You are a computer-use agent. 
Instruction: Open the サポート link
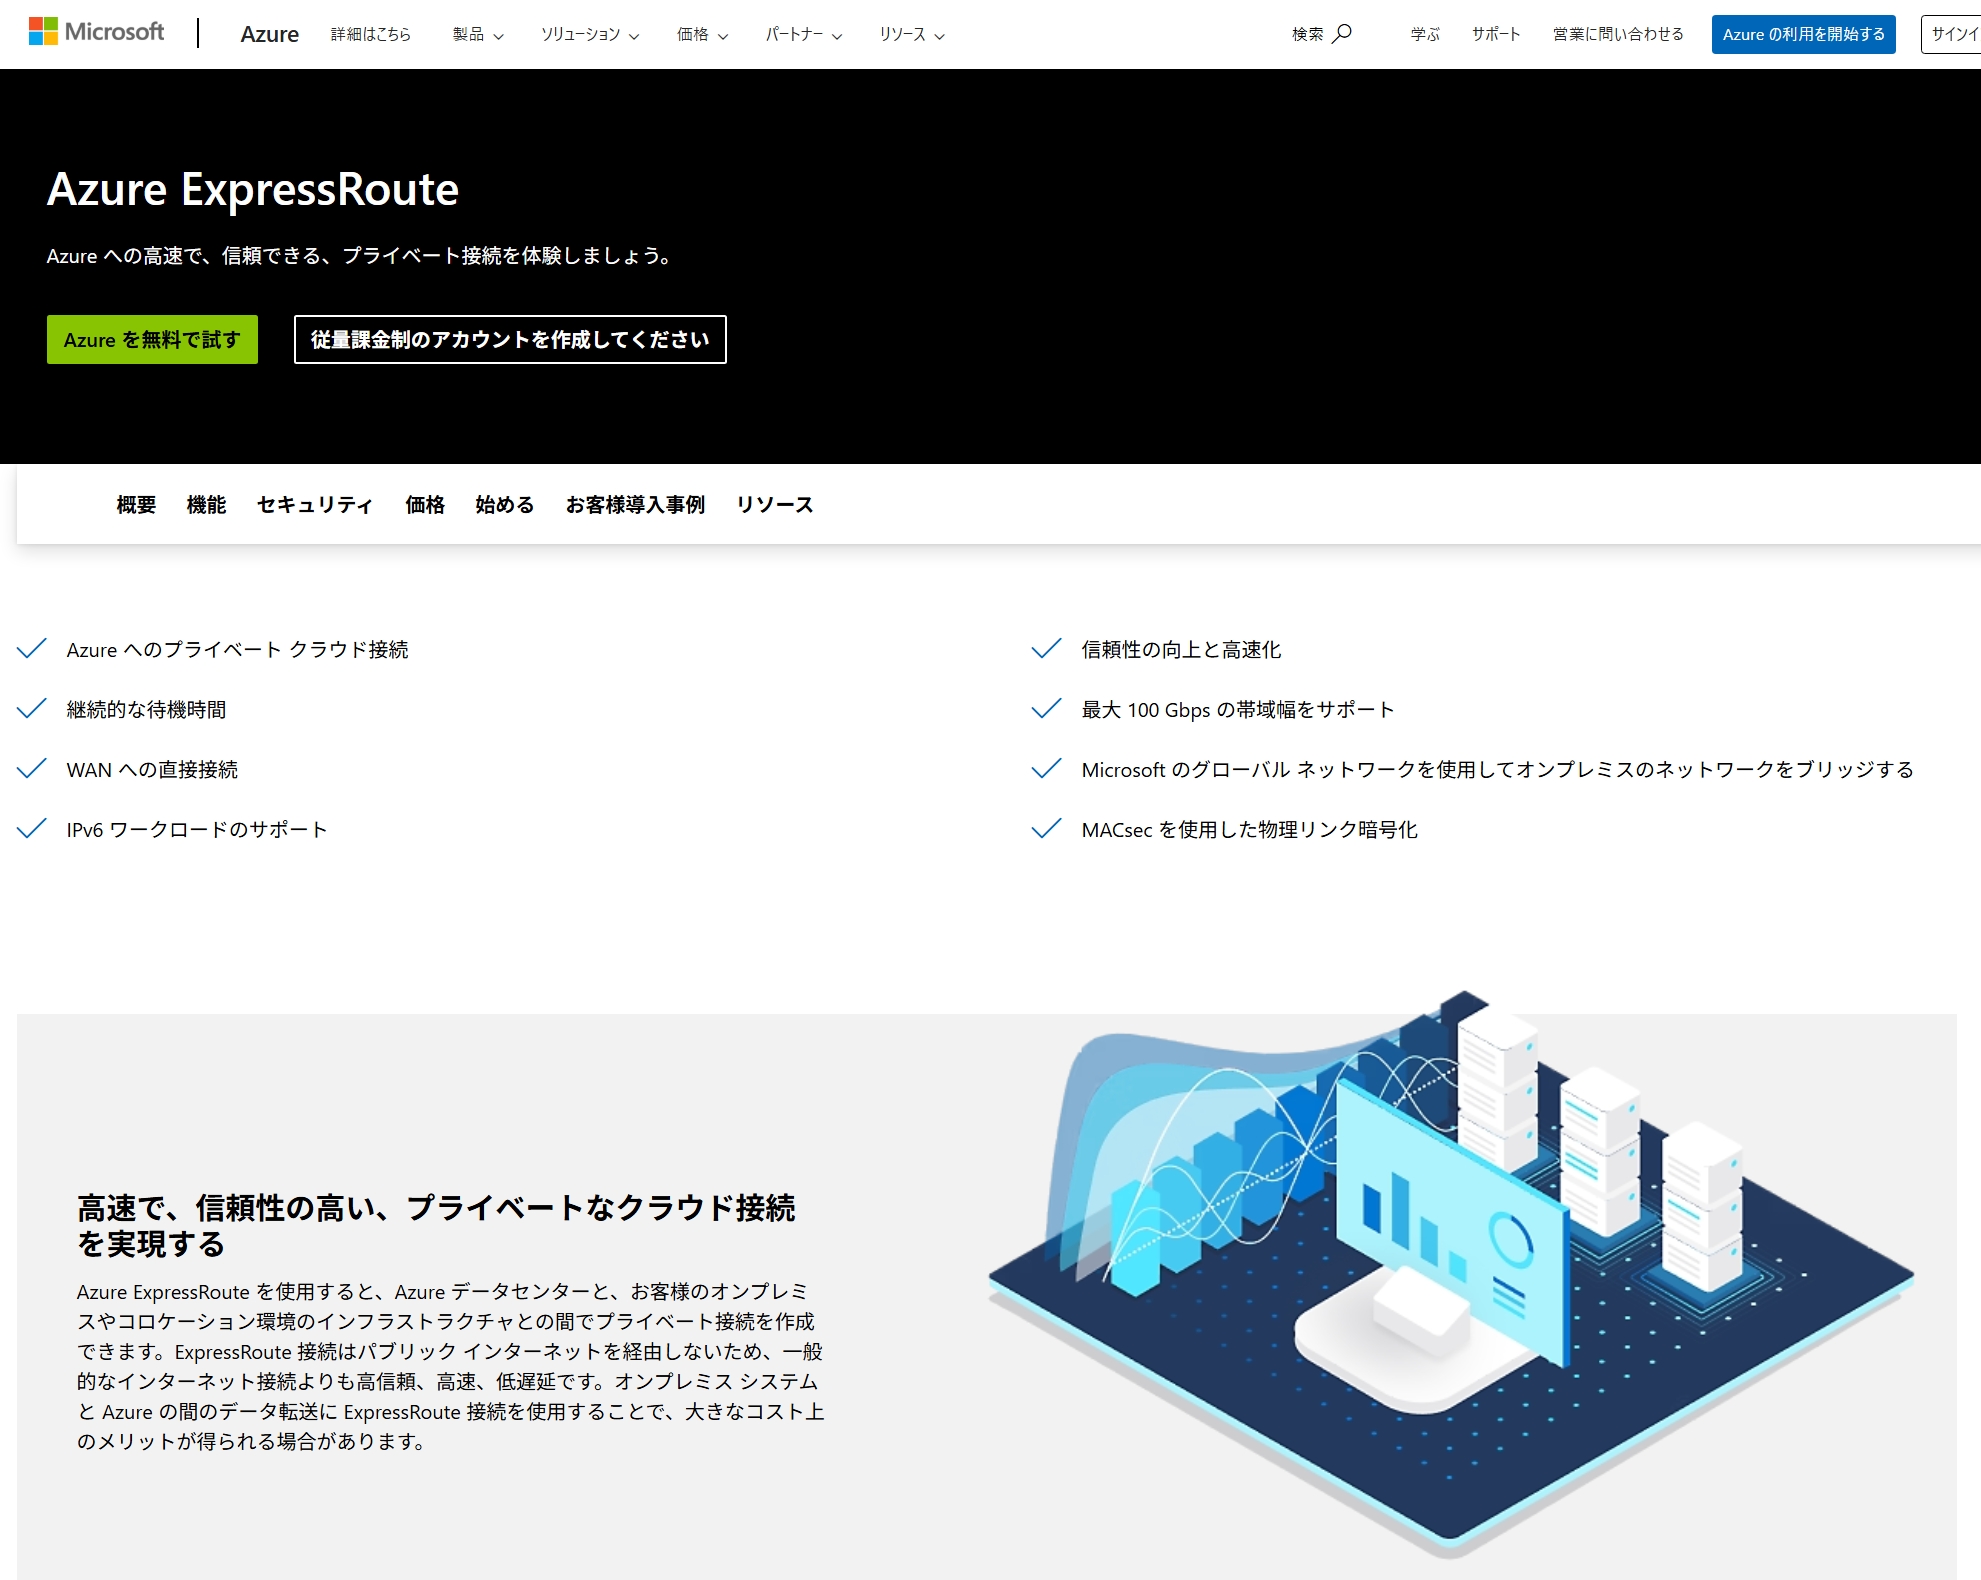pyautogui.click(x=1496, y=34)
